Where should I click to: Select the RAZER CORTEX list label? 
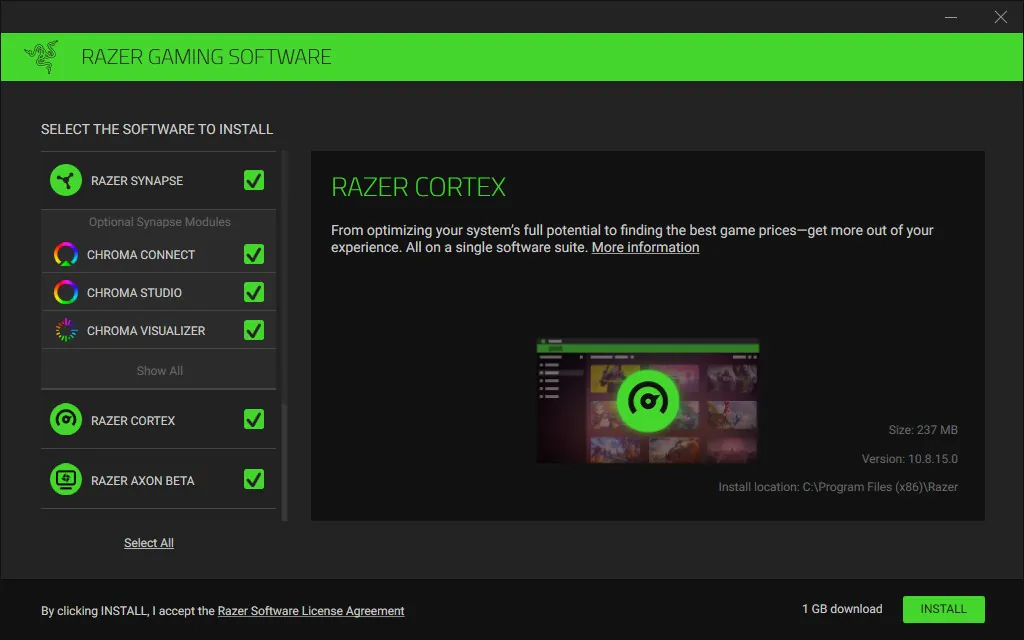click(133, 421)
